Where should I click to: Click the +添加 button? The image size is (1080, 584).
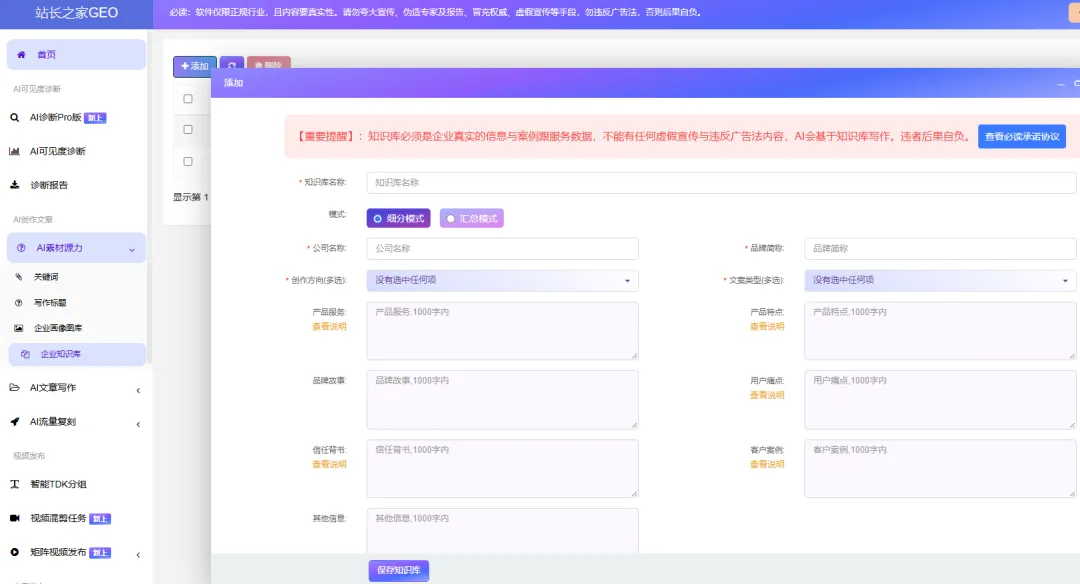point(195,66)
